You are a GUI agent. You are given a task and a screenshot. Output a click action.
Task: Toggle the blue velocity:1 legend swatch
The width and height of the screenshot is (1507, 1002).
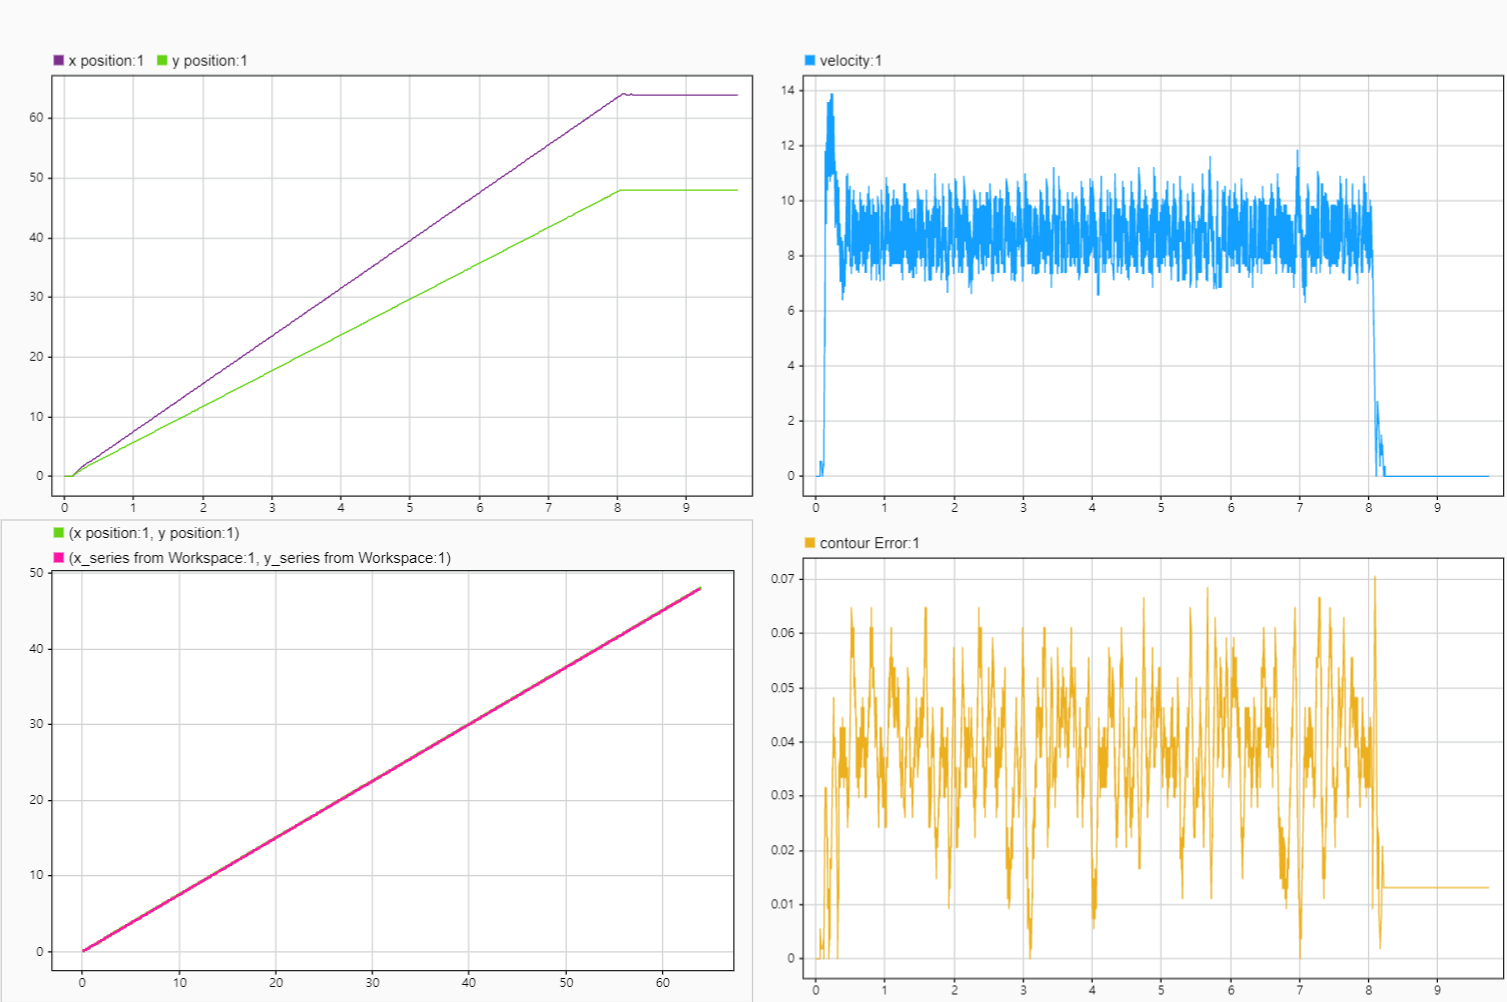click(810, 59)
